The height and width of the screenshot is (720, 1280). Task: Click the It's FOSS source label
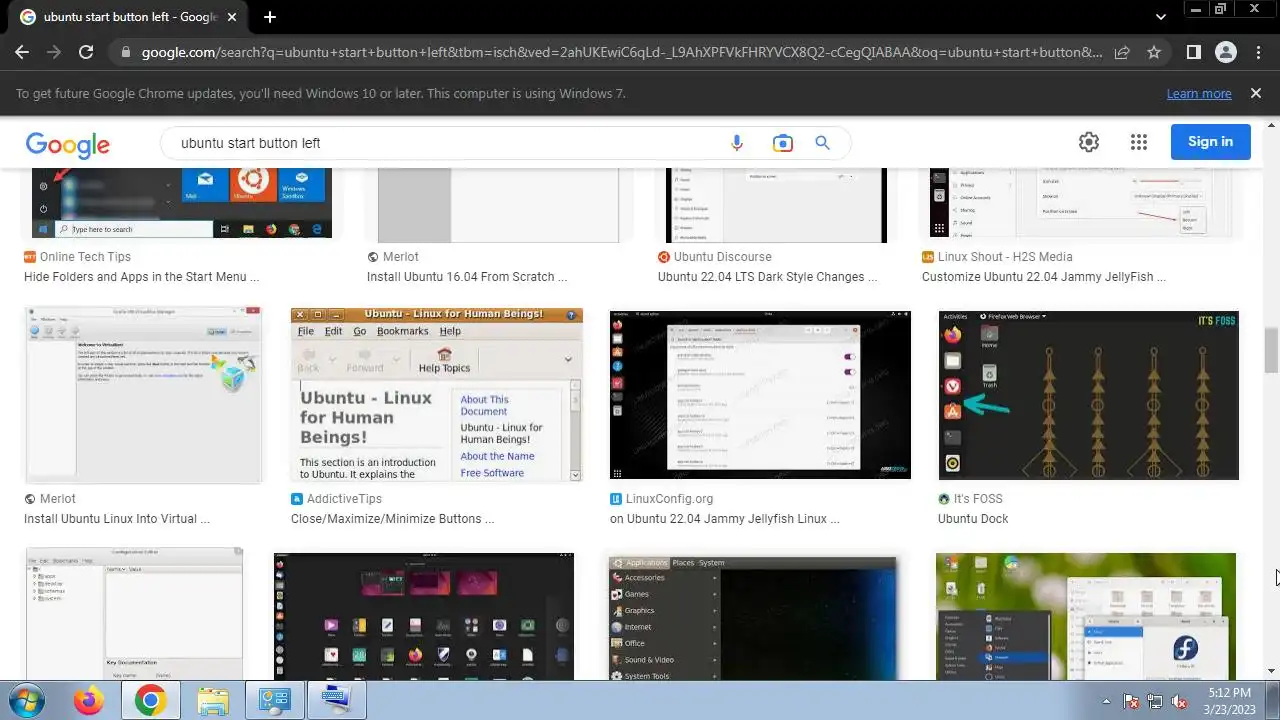click(977, 499)
